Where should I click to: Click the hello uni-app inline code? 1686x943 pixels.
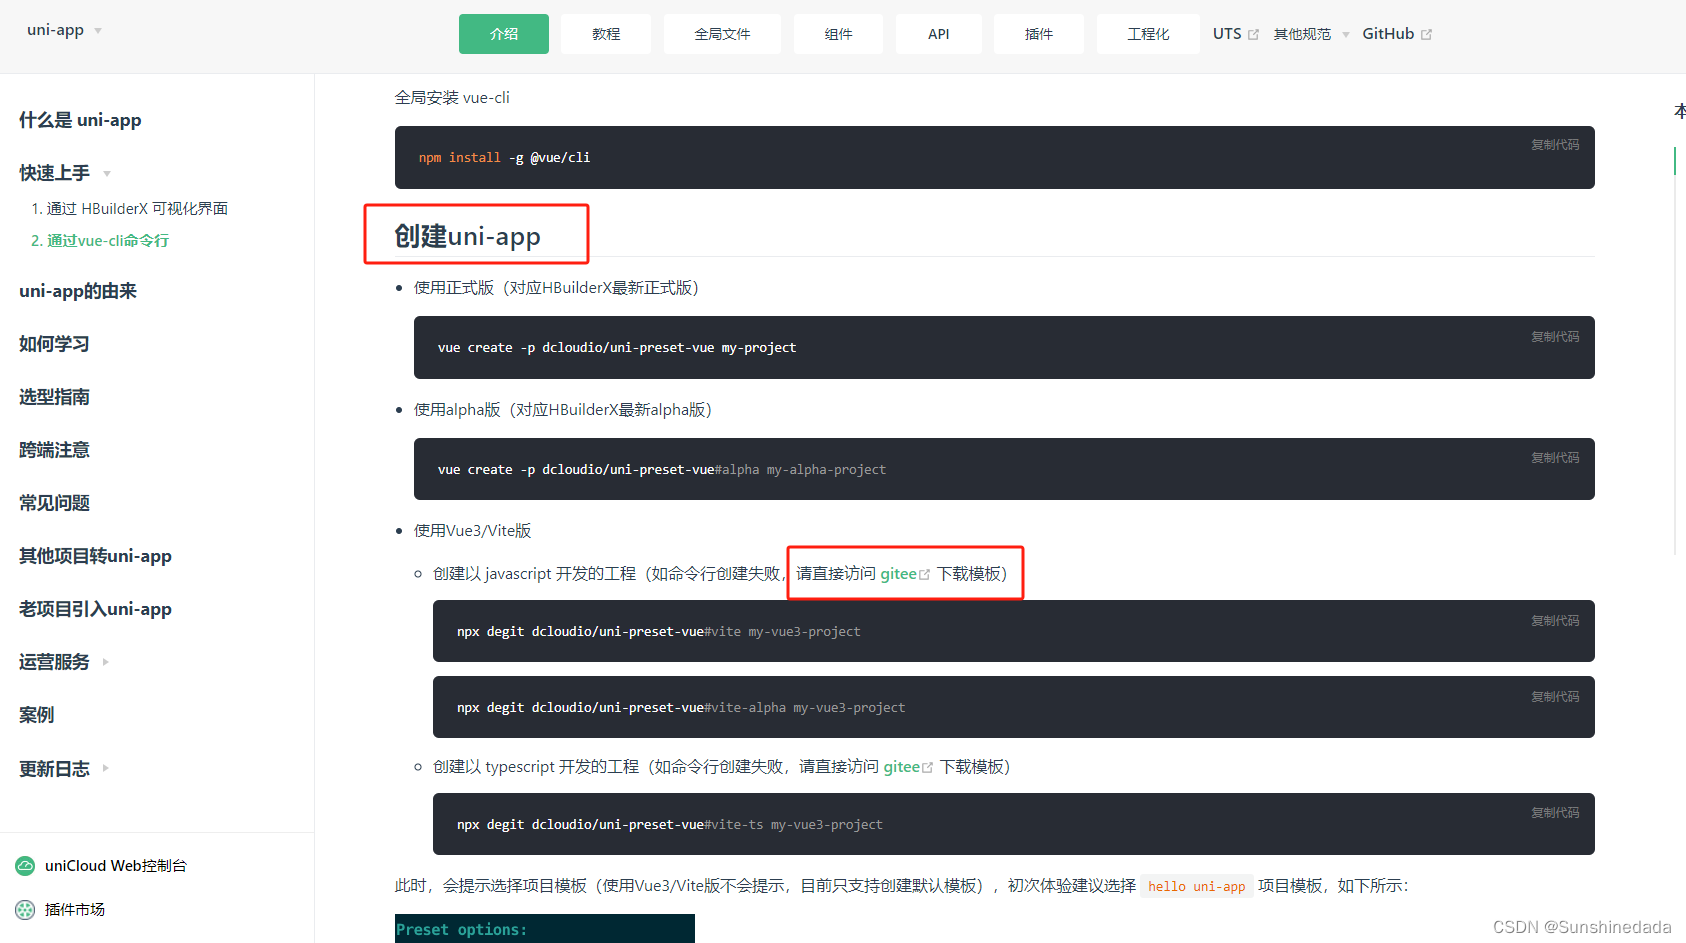[1197, 886]
